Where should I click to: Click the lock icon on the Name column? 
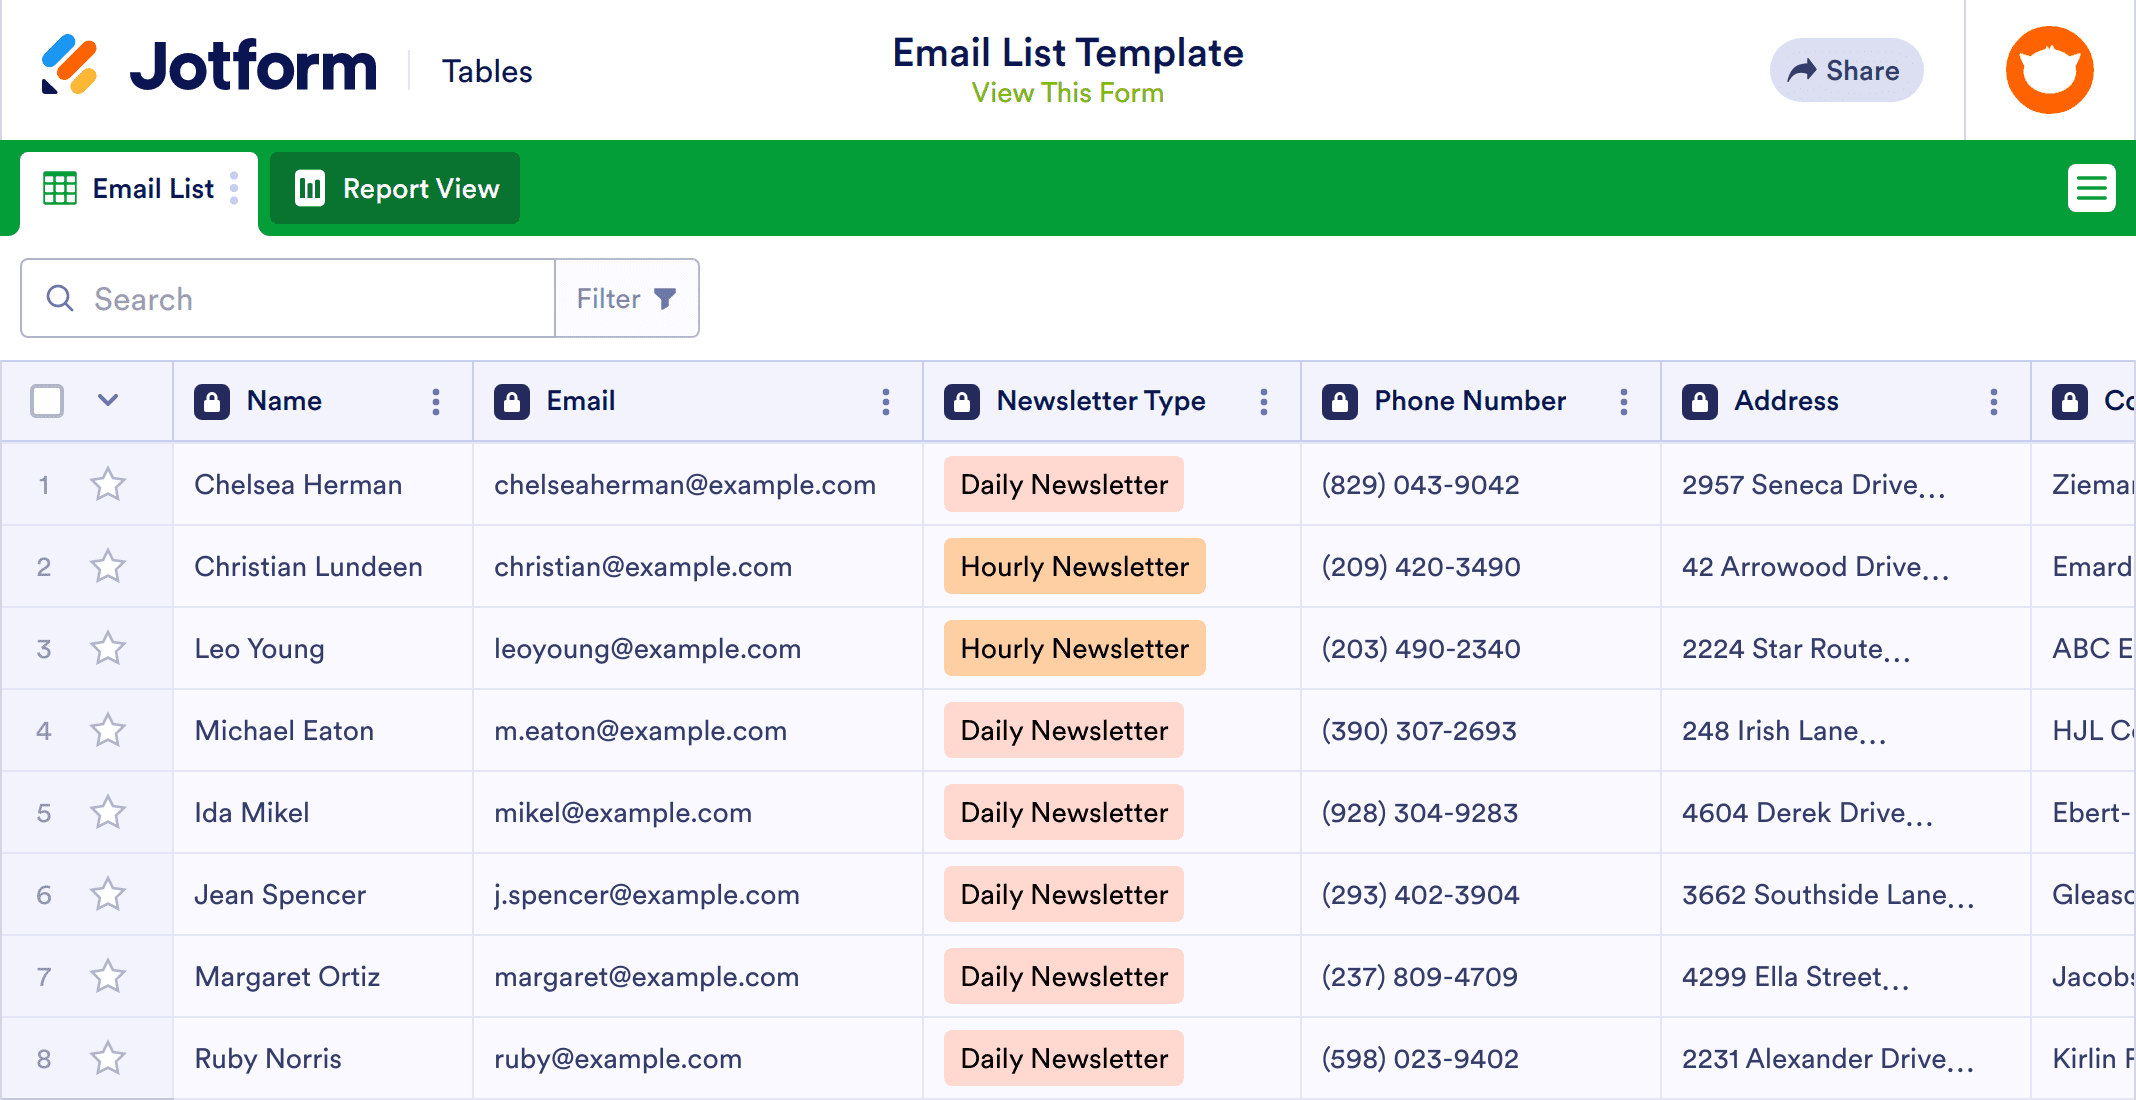(212, 401)
